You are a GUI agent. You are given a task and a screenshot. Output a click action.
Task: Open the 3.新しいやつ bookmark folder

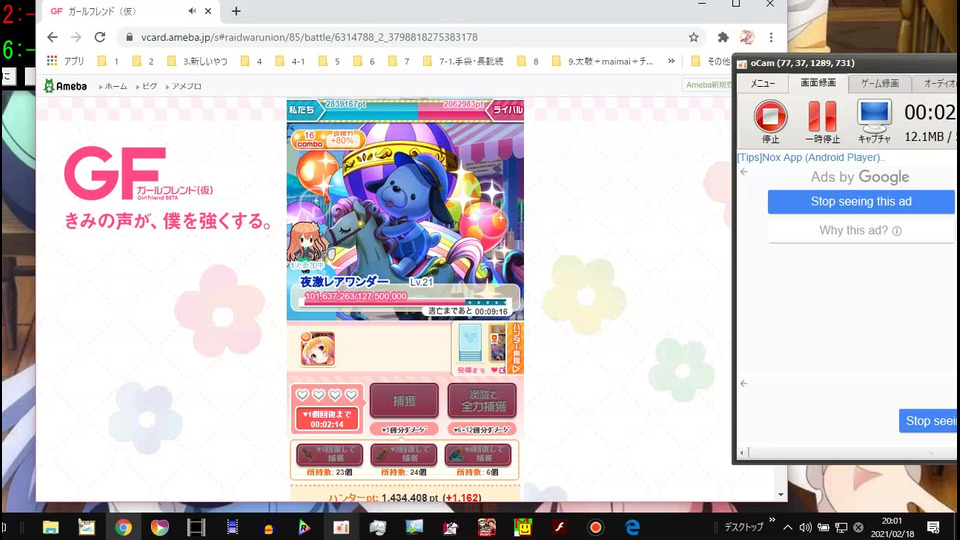pos(197,61)
